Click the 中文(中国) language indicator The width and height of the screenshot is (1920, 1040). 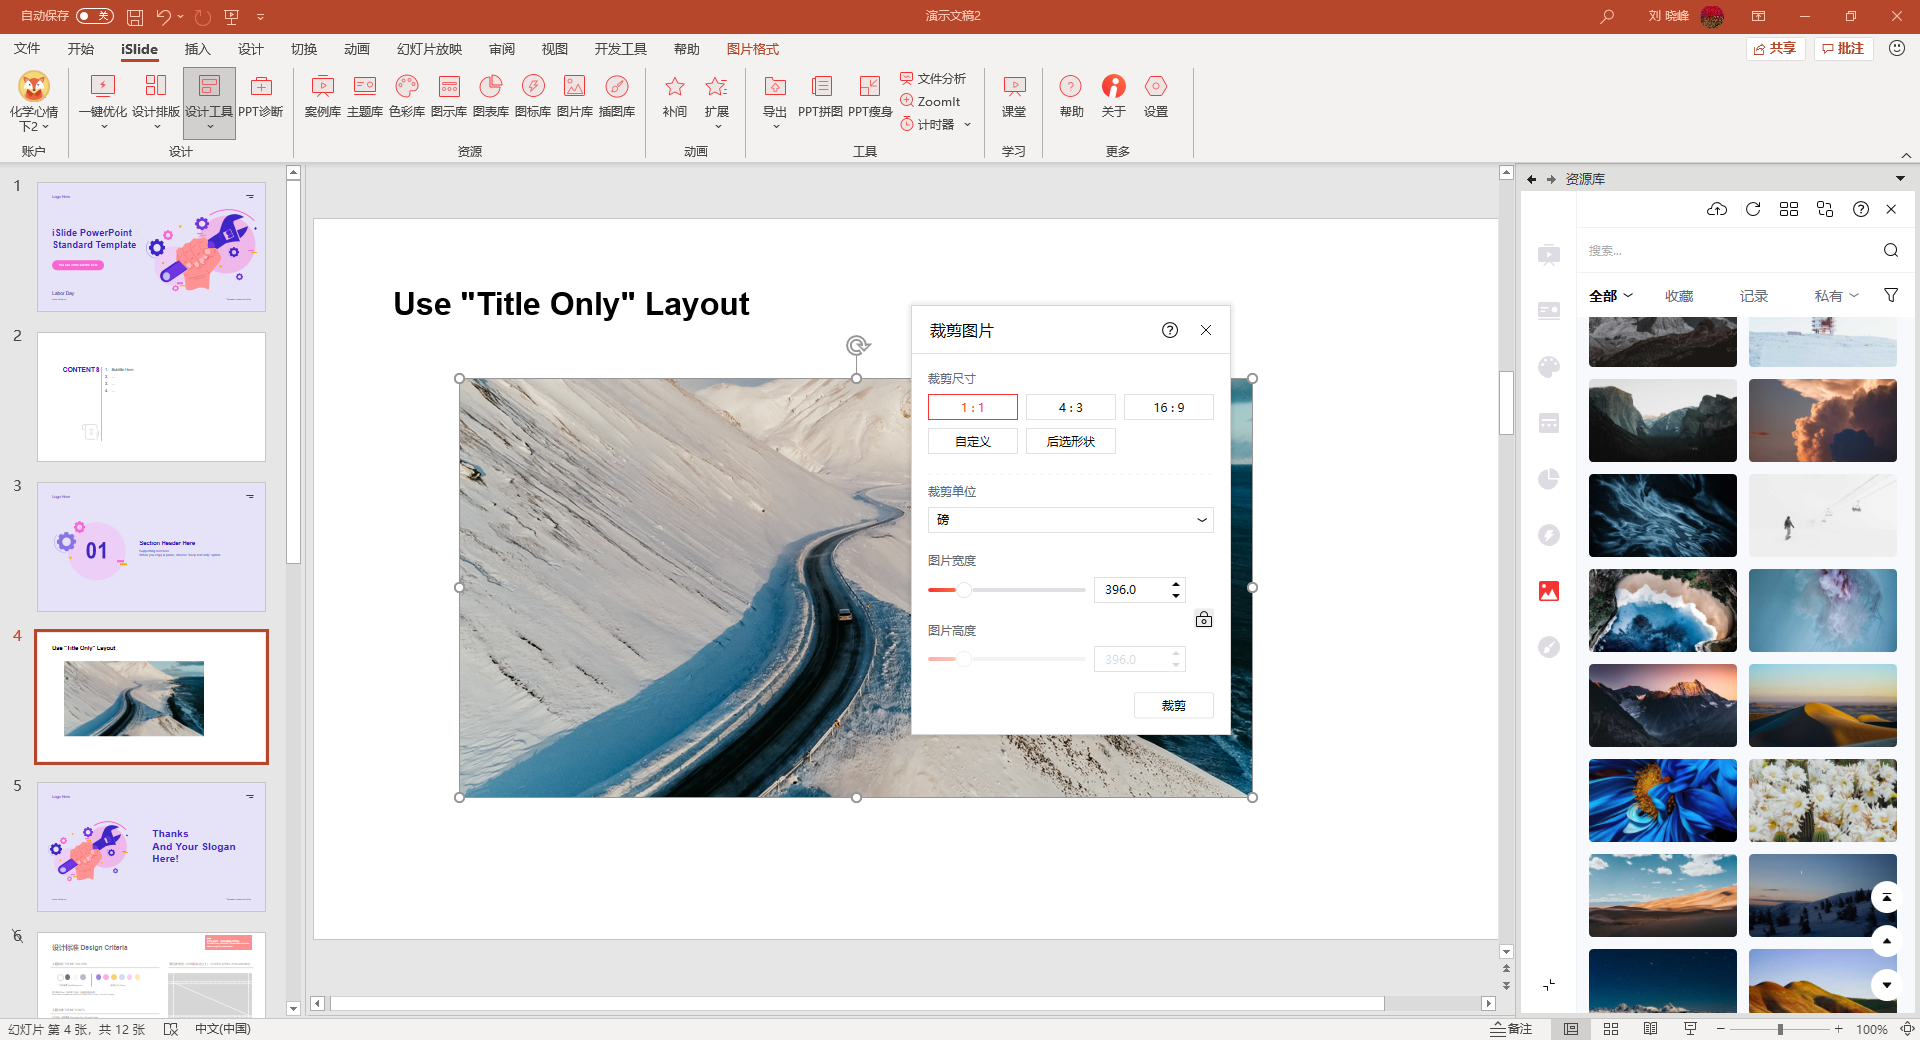223,1029
